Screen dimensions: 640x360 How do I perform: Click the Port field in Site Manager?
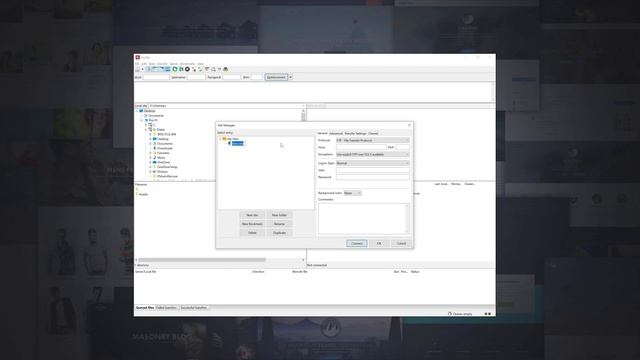(402, 147)
